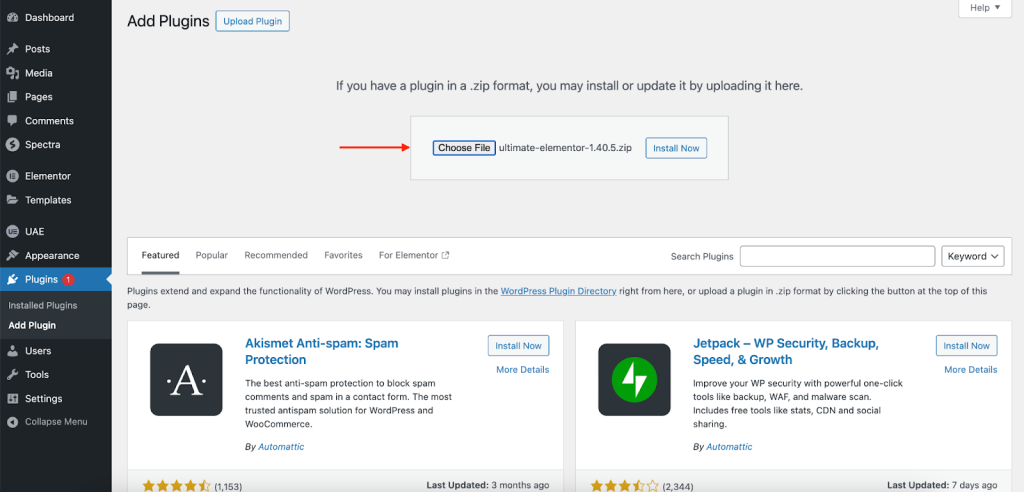Click the Akismet plugin thumbnail
Viewport: 1024px width, 492px height.
pos(185,379)
